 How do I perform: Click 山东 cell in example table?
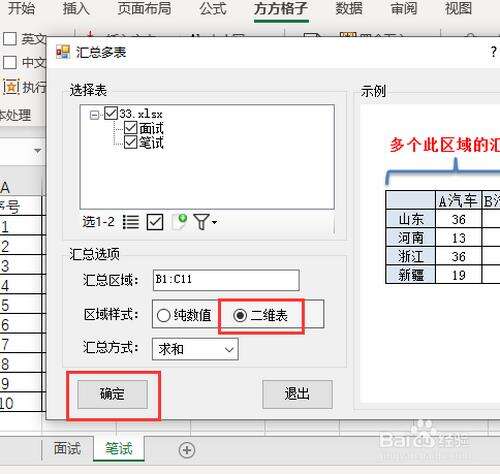pyautogui.click(x=411, y=219)
